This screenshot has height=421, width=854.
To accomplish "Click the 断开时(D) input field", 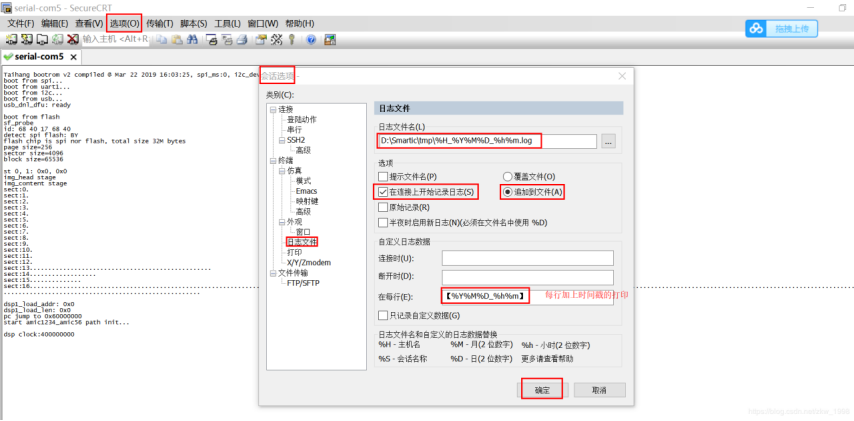I will click(x=528, y=277).
